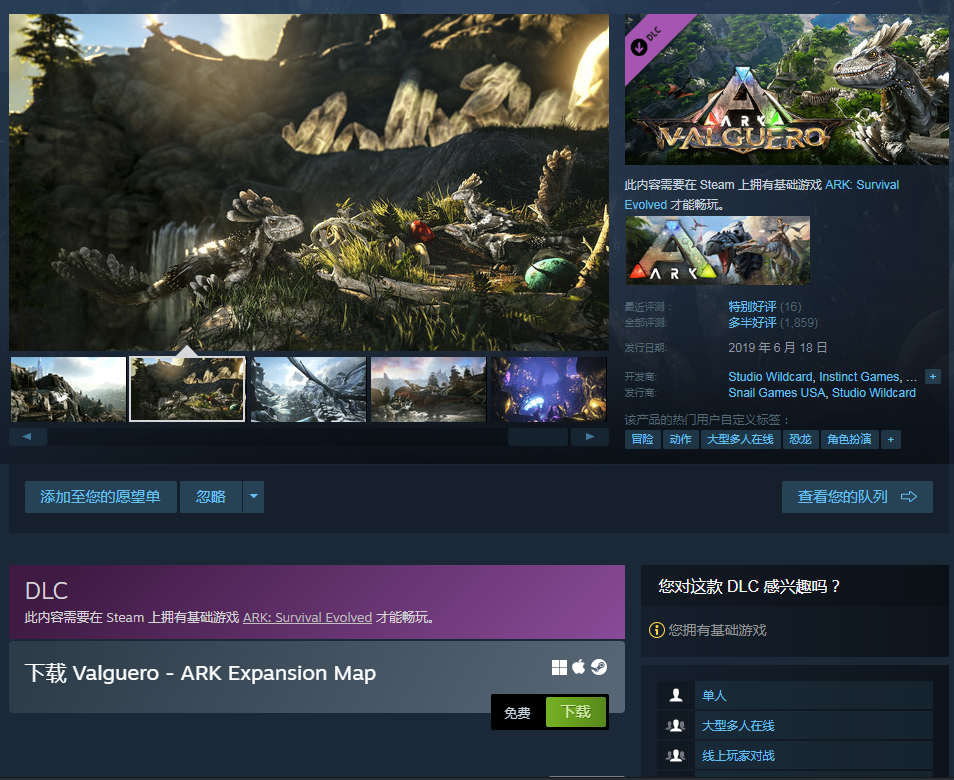Expand the developer list plus button
The height and width of the screenshot is (780, 954).
click(933, 377)
